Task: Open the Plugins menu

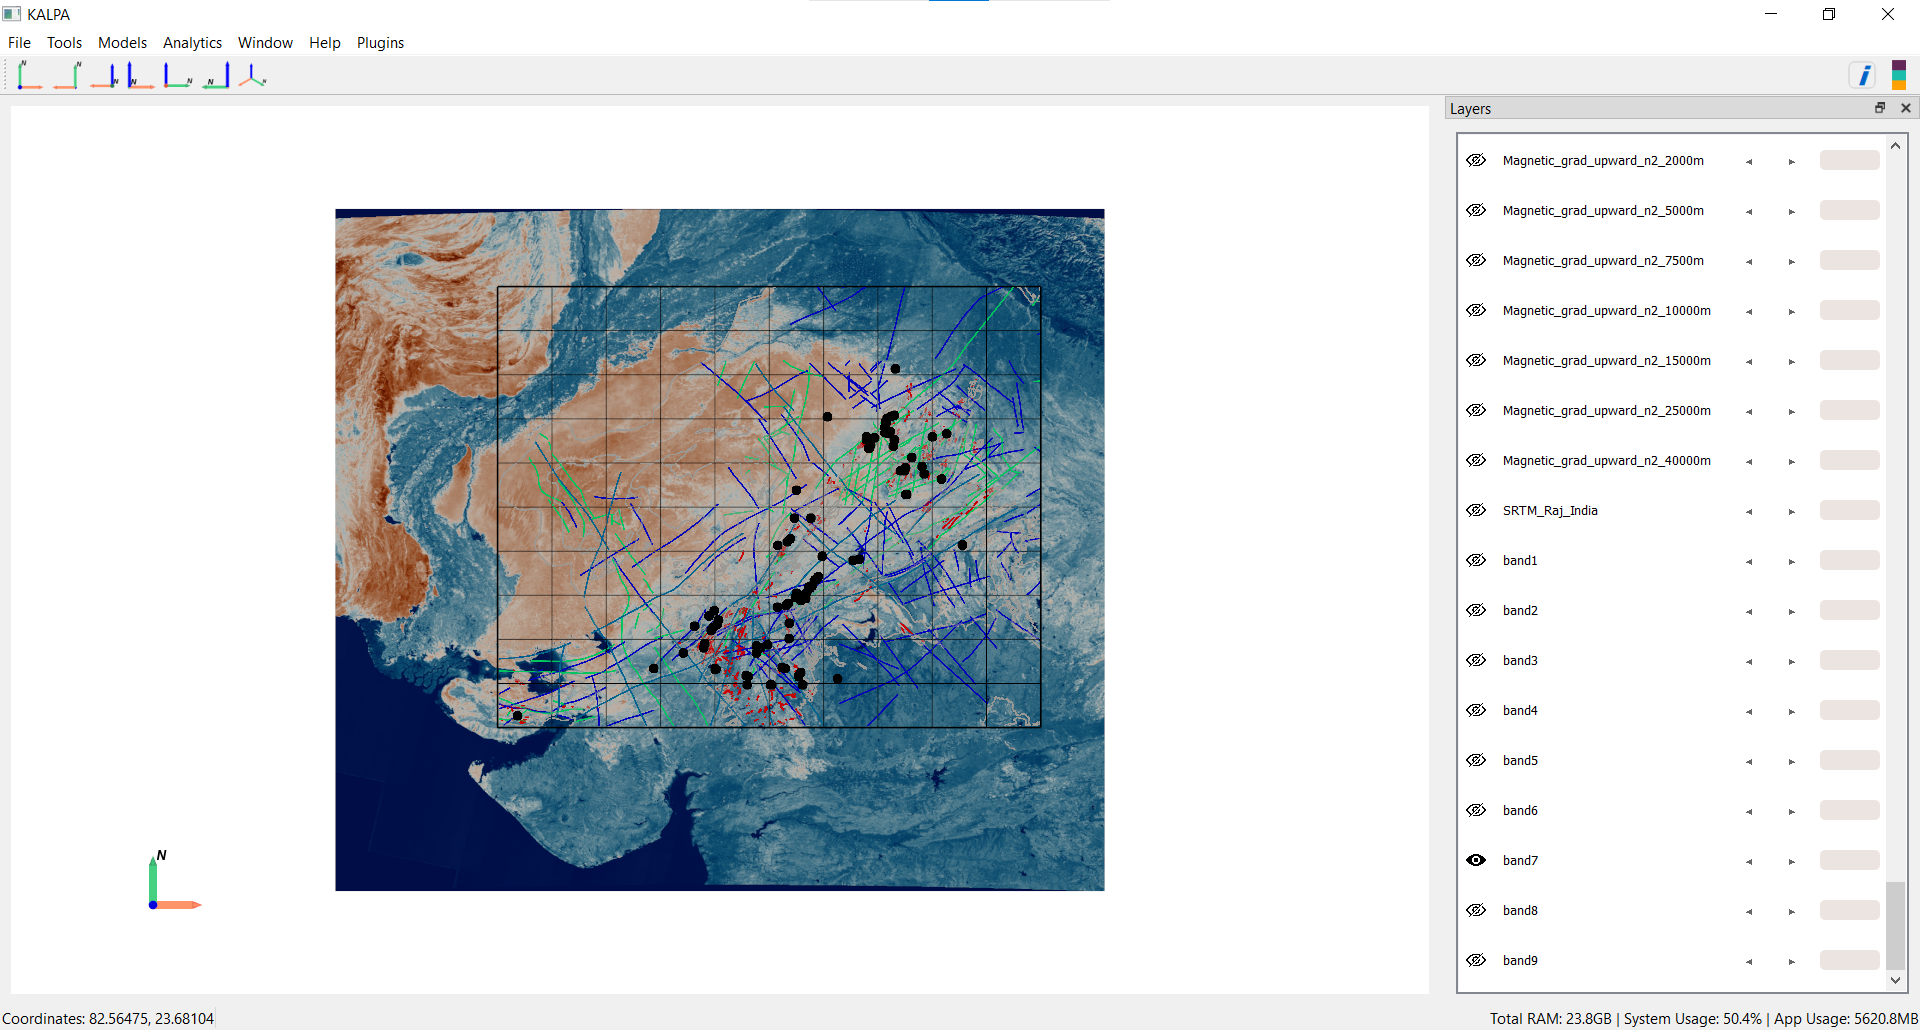Action: click(x=380, y=43)
